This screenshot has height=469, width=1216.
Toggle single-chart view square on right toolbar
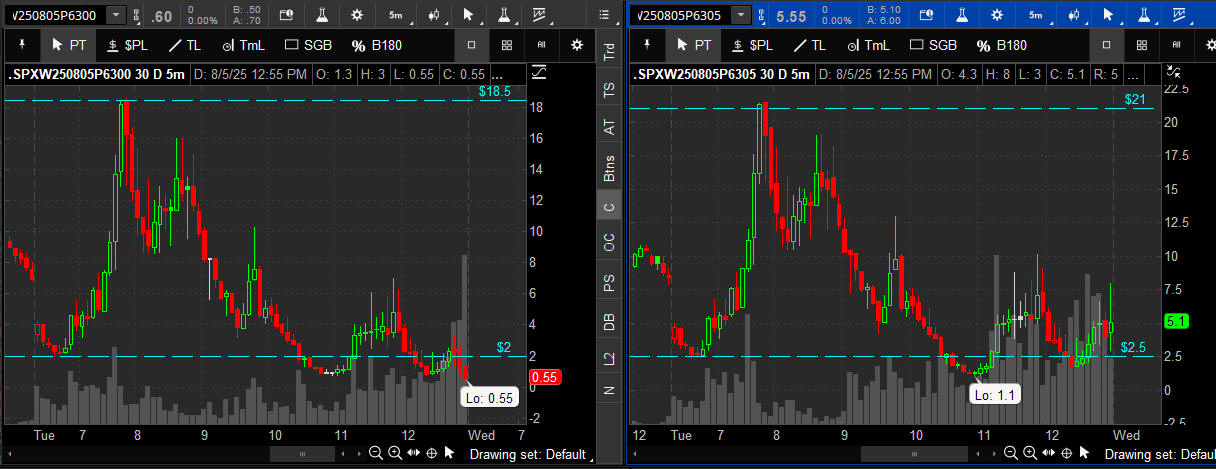[x=1106, y=45]
